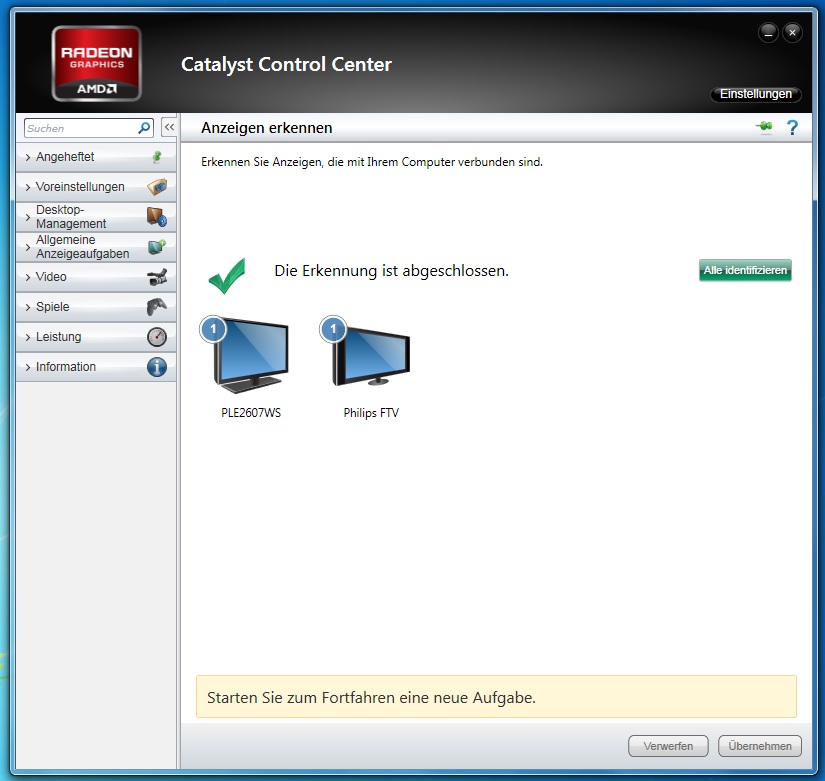Click the PLE2607WS display name
Screen dimensions: 825x781
[251, 413]
